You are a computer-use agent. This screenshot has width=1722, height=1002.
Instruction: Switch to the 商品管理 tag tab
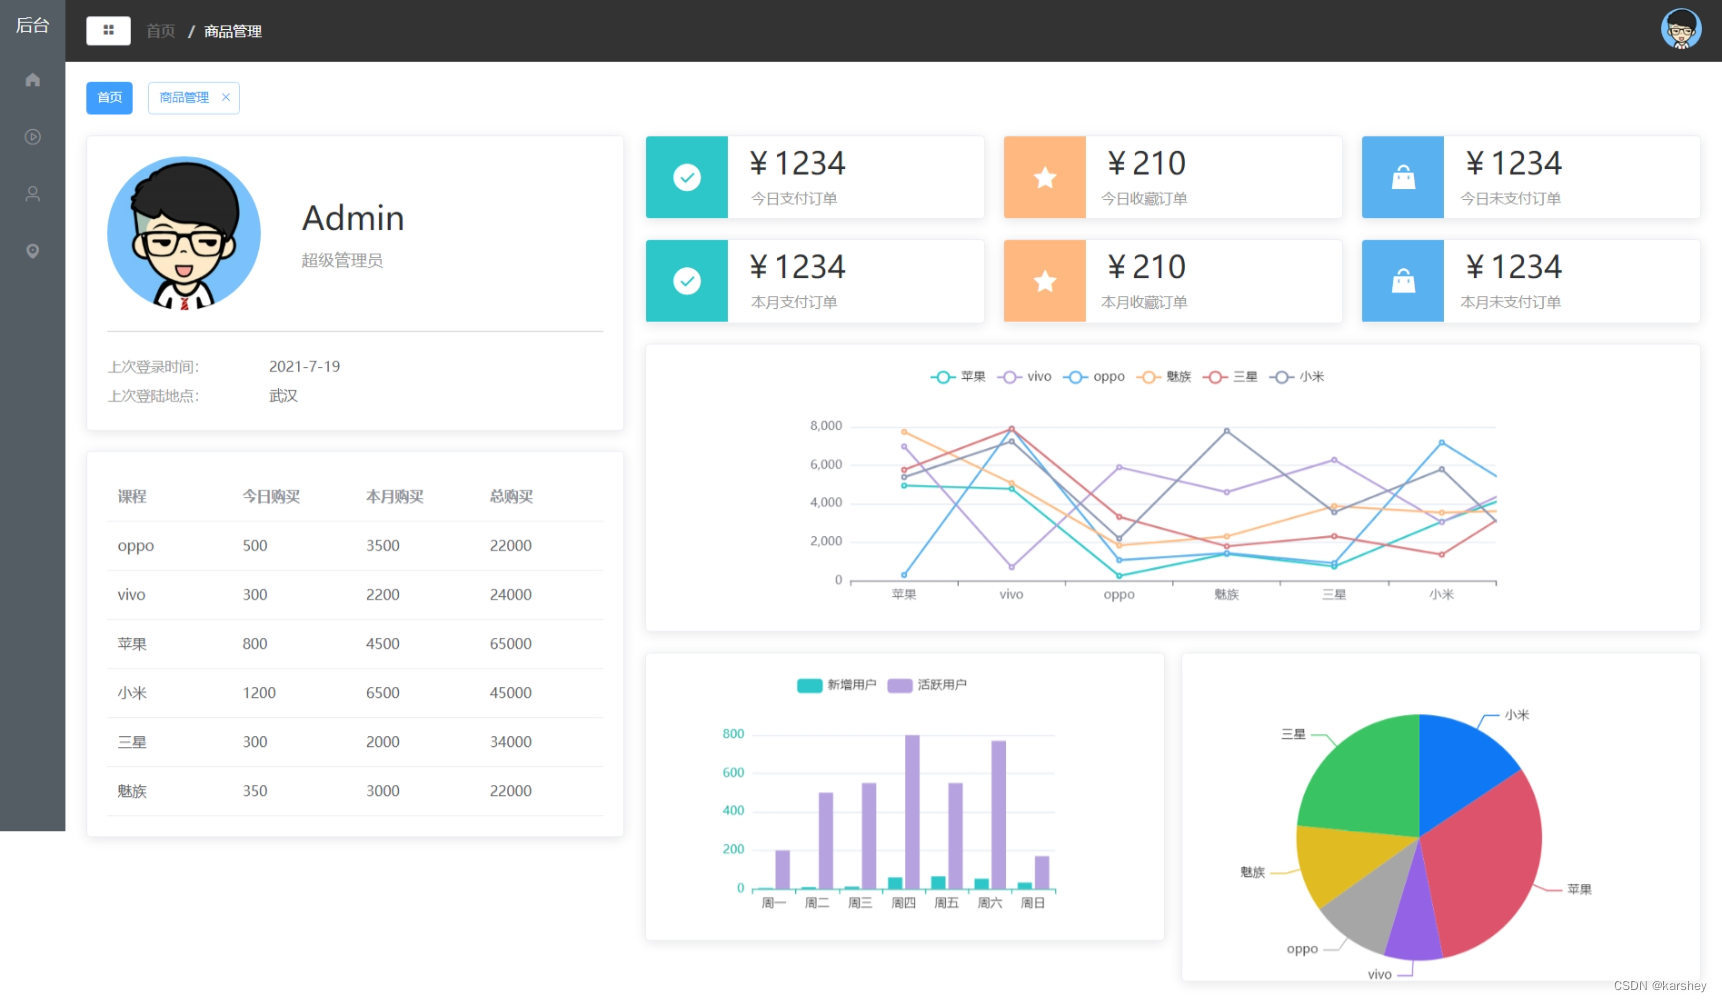tap(184, 98)
